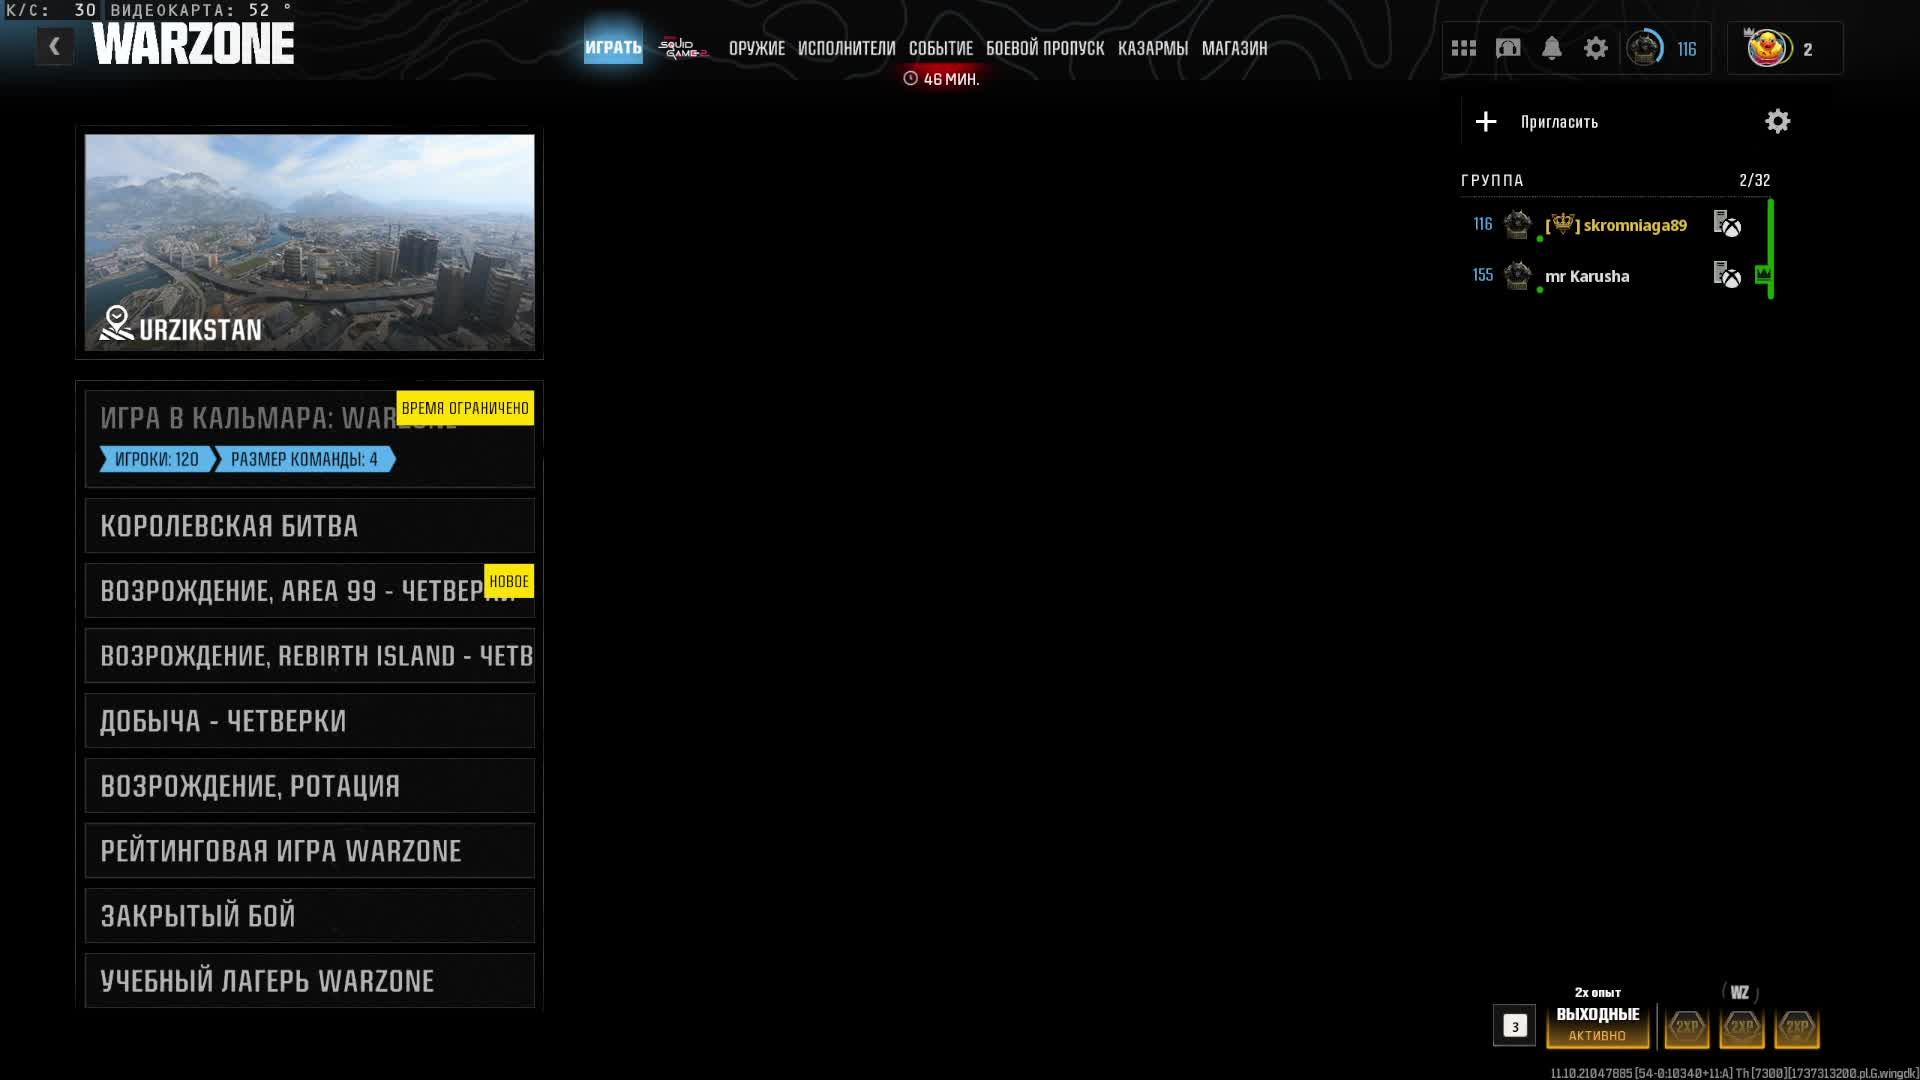Click mr Karusha Xbox platform icon

[x=1727, y=275]
